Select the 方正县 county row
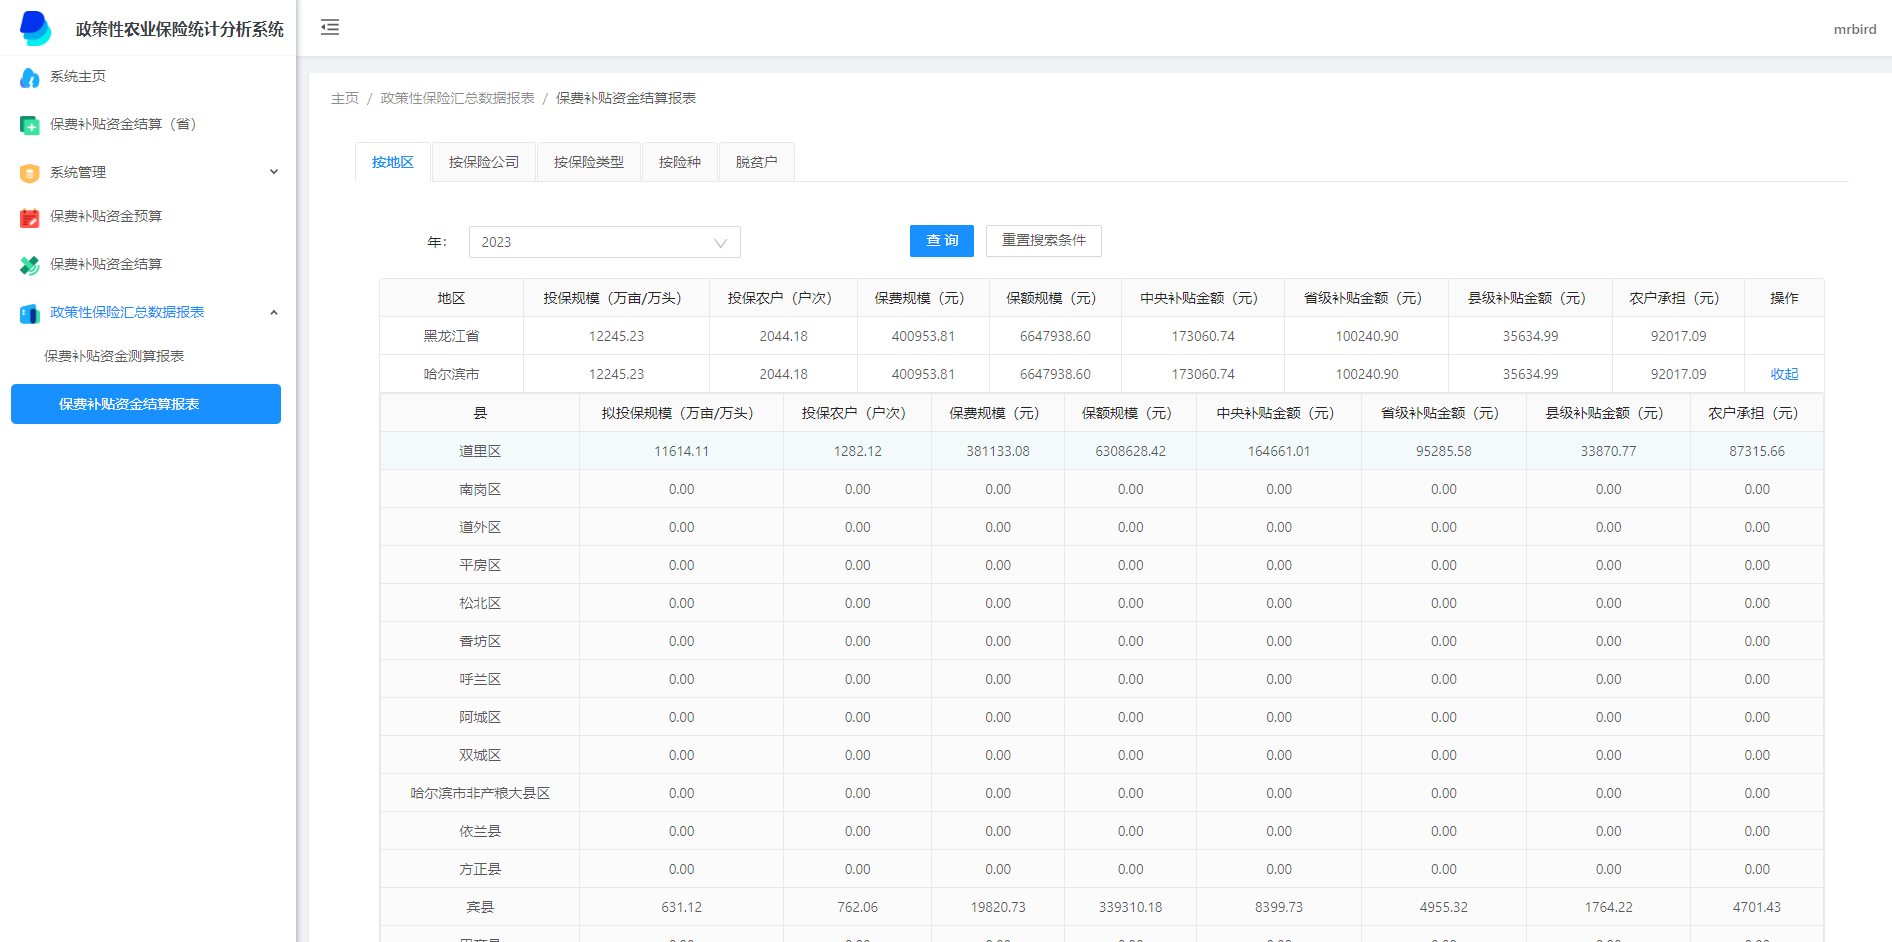Viewport: 1892px width, 942px height. pos(1102,869)
